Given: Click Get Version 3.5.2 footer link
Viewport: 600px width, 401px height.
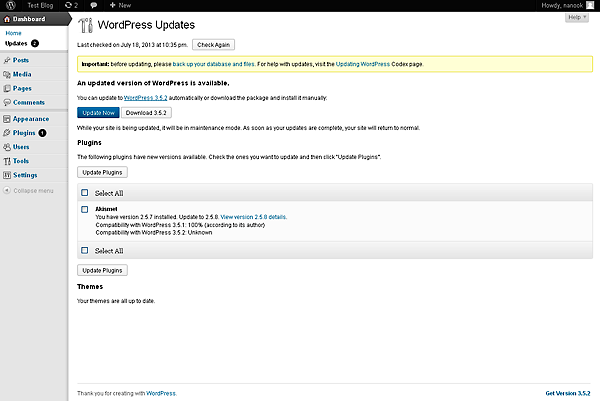Looking at the screenshot, I should pos(568,393).
